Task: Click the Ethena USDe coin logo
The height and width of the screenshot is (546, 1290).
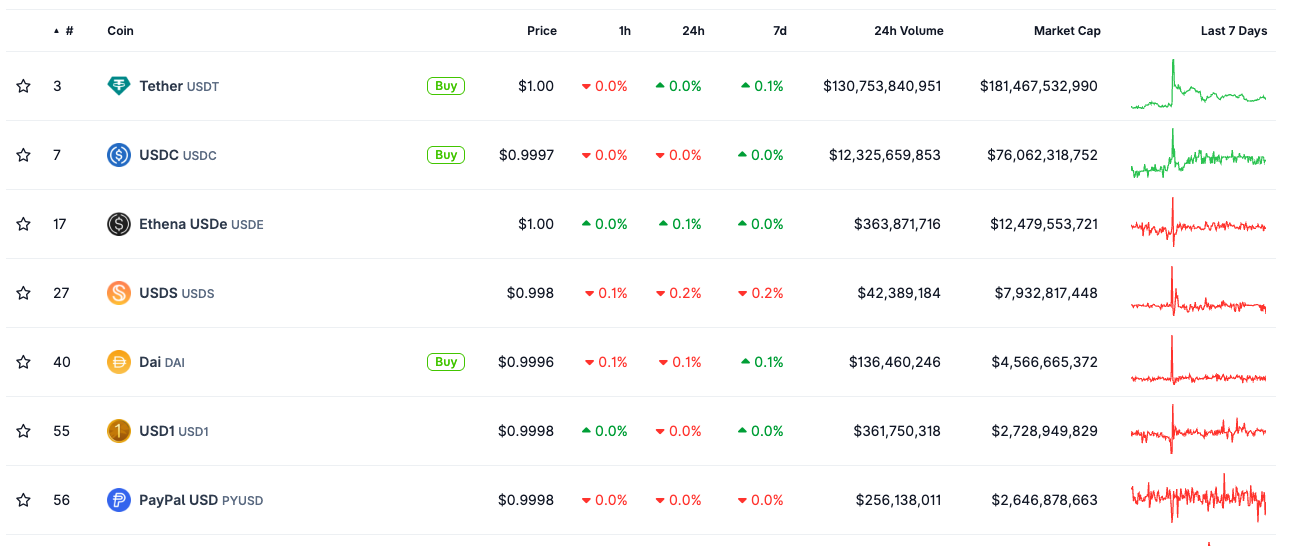Action: coord(119,224)
